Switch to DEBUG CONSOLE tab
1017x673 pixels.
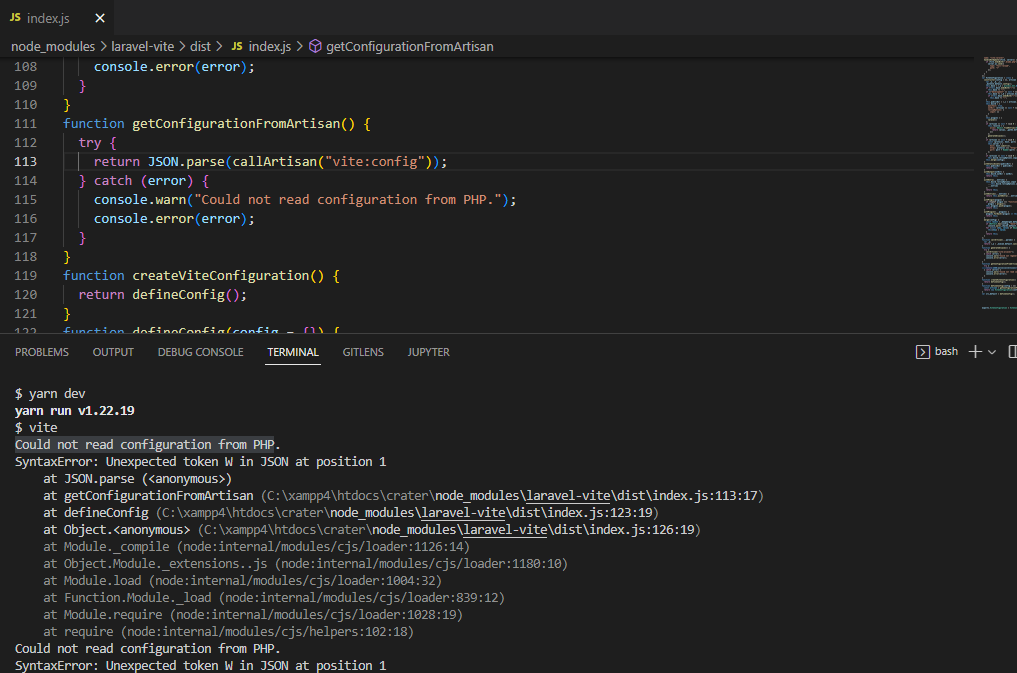[200, 352]
